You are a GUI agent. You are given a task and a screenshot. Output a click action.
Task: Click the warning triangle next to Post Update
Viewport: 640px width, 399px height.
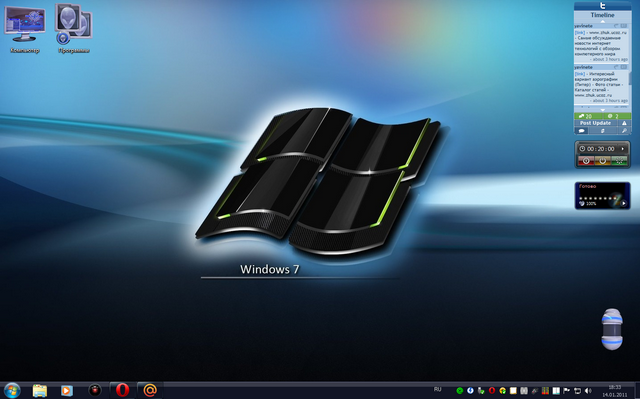624,123
